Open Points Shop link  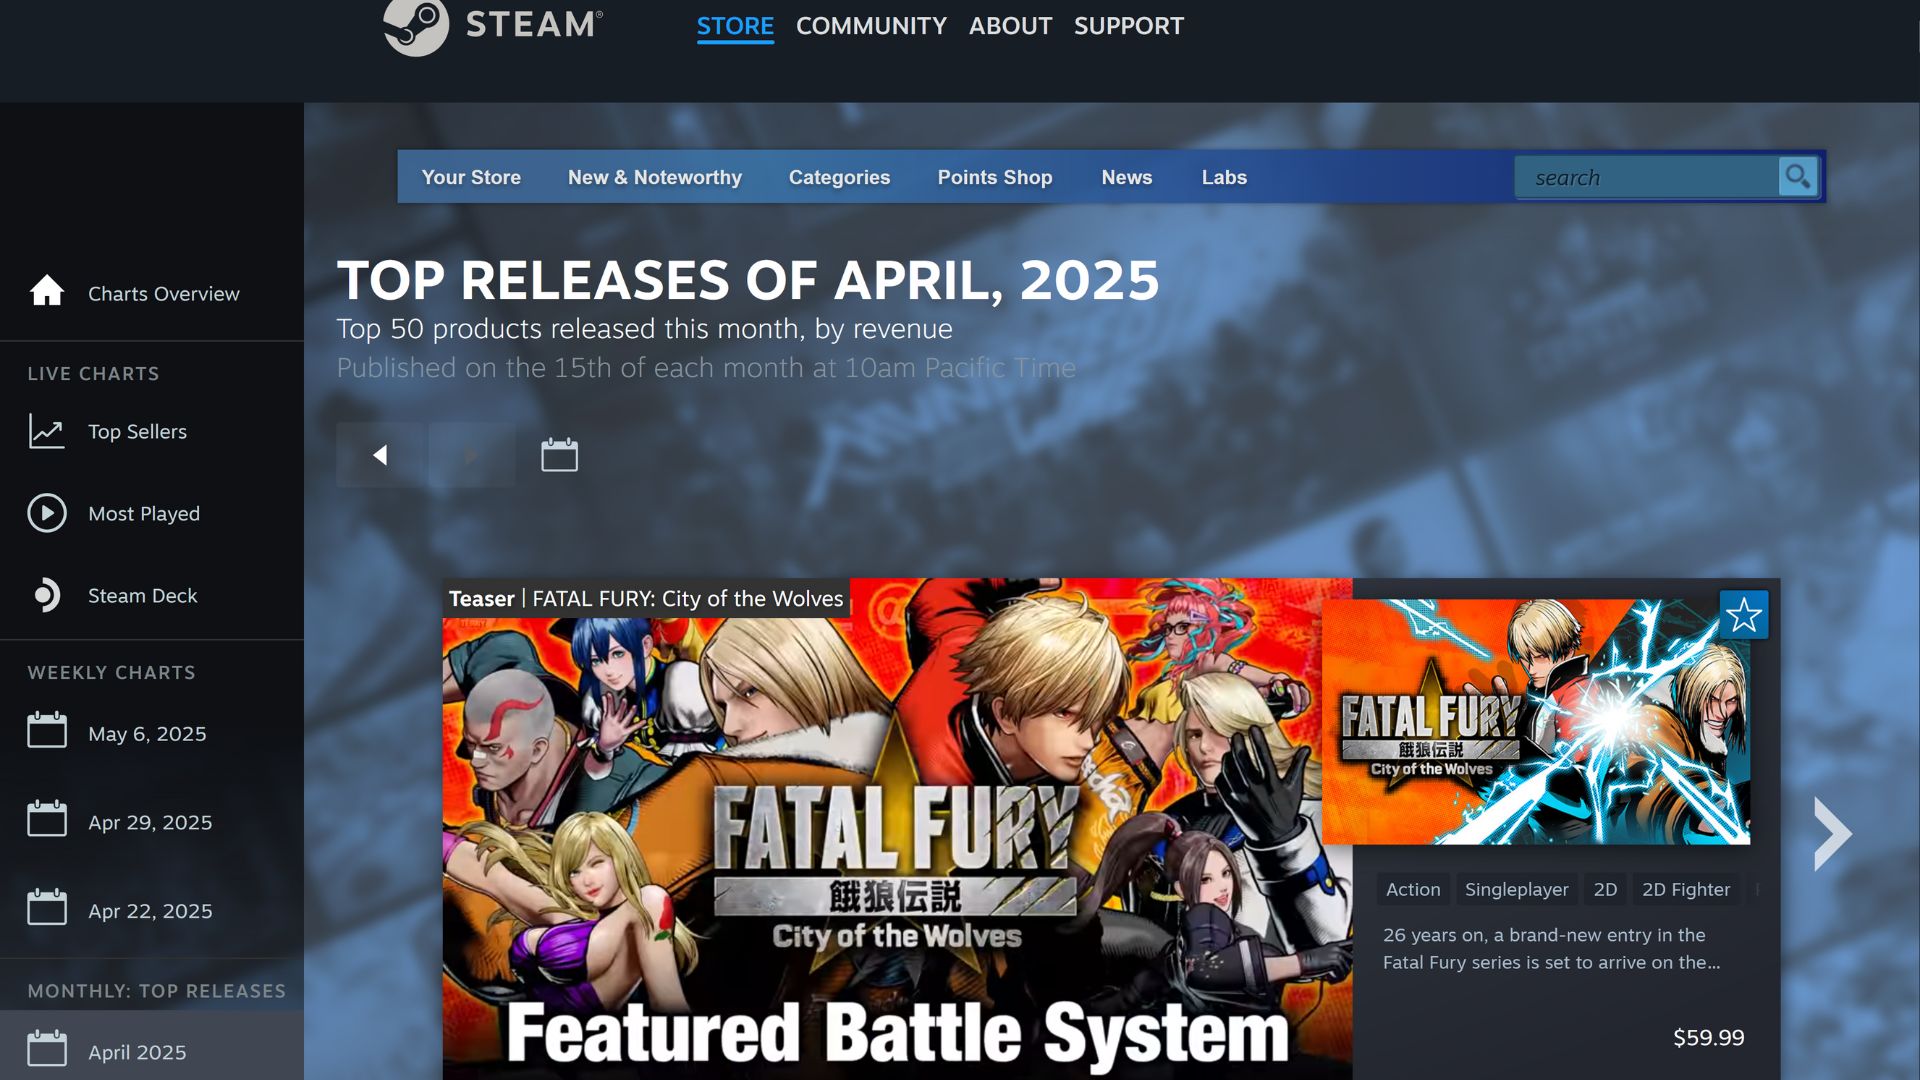[x=994, y=177]
